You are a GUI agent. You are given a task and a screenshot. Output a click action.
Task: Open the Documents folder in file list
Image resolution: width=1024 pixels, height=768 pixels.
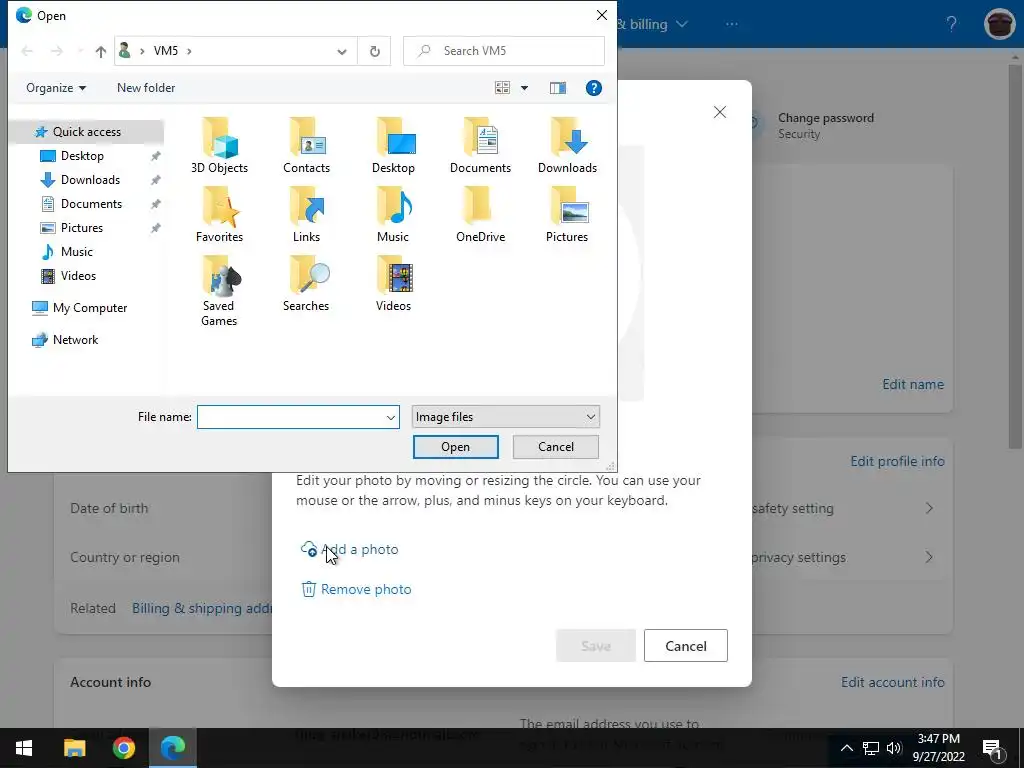[480, 146]
